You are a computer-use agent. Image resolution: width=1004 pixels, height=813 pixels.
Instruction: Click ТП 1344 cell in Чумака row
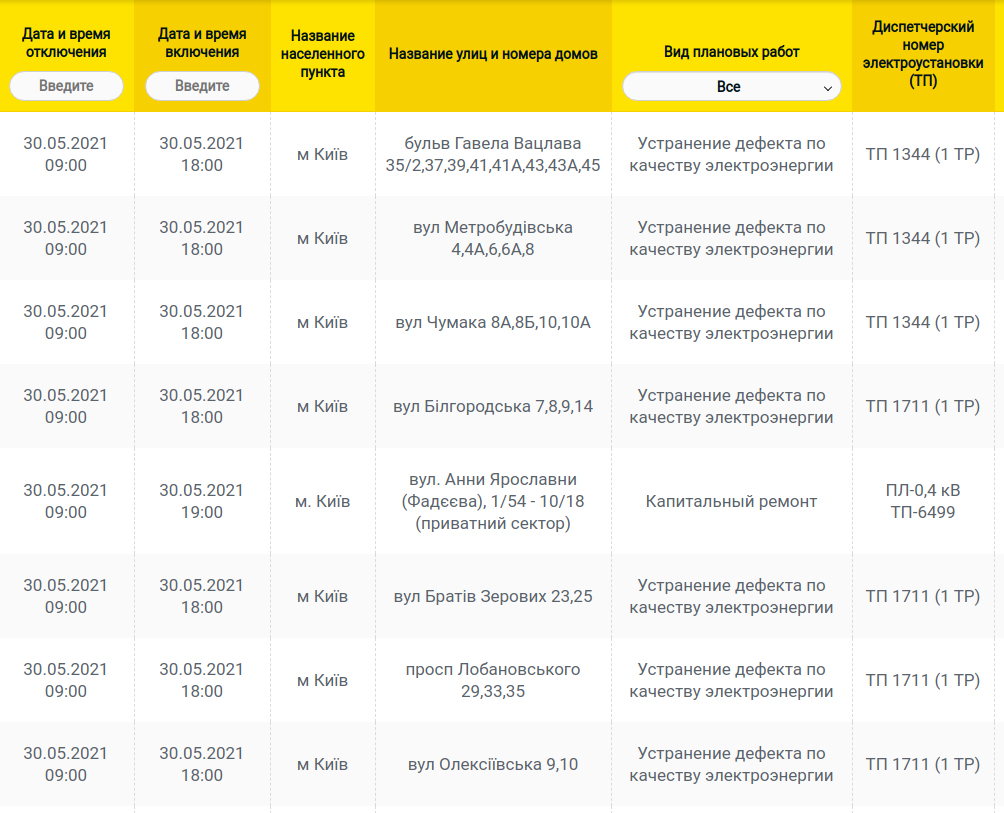923,322
